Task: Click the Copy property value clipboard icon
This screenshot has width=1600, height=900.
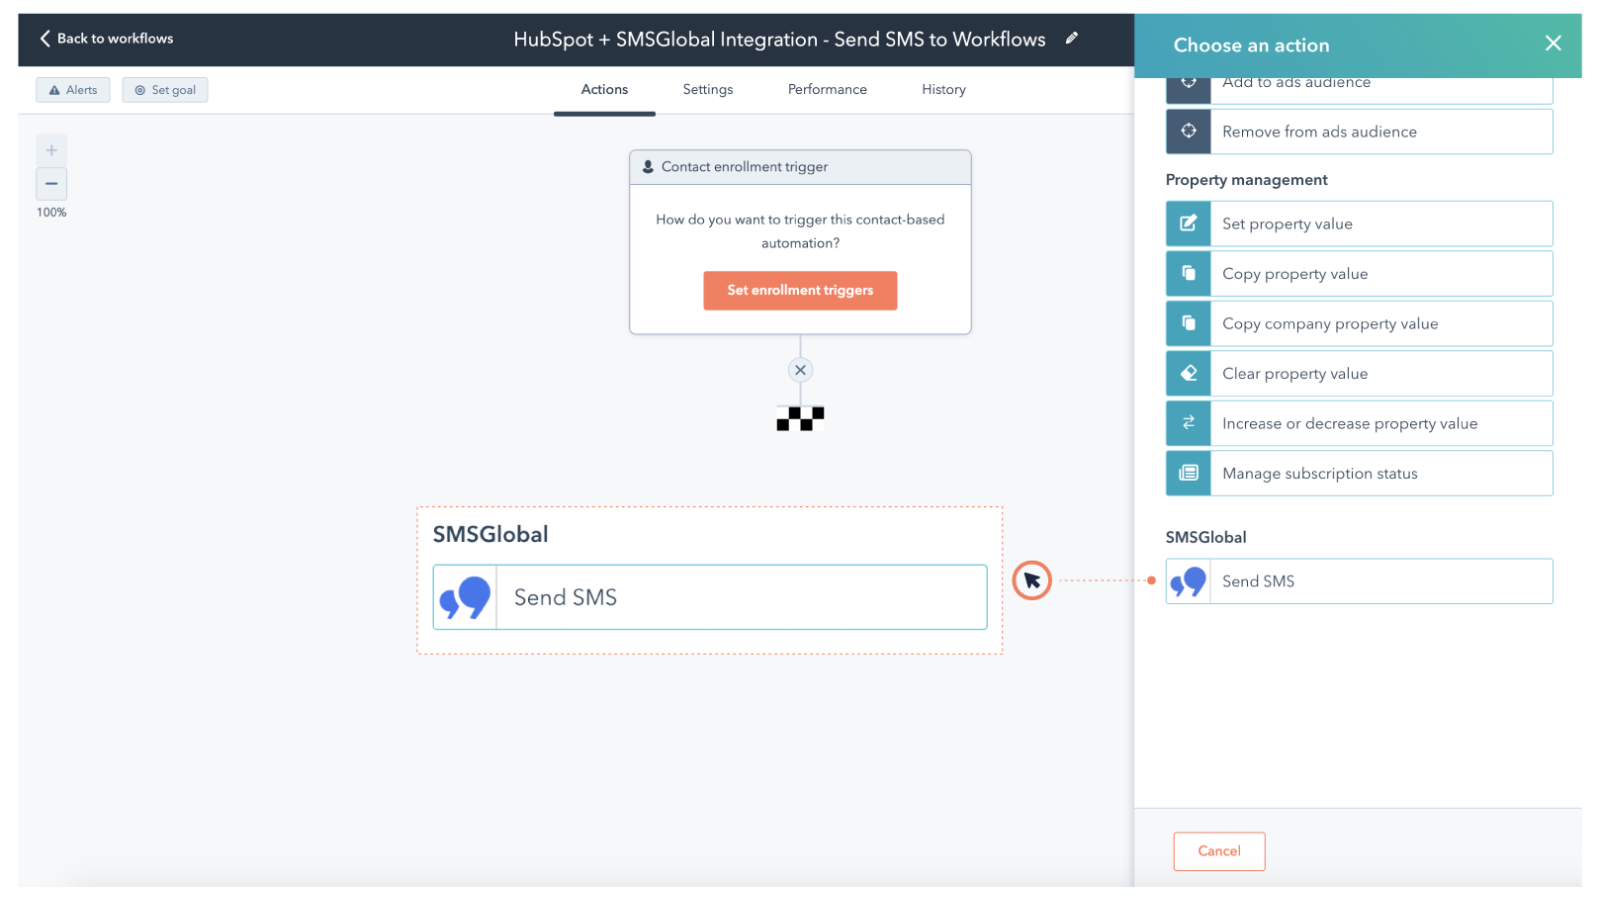Action: 1188,273
